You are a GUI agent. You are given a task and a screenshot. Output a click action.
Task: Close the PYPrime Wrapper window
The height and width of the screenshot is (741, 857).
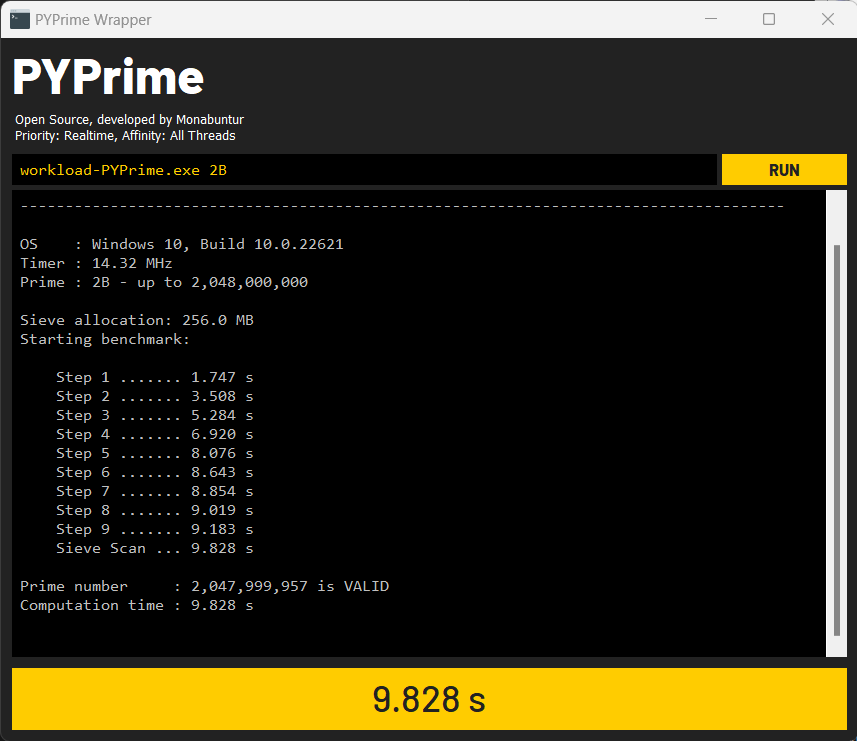(x=827, y=19)
